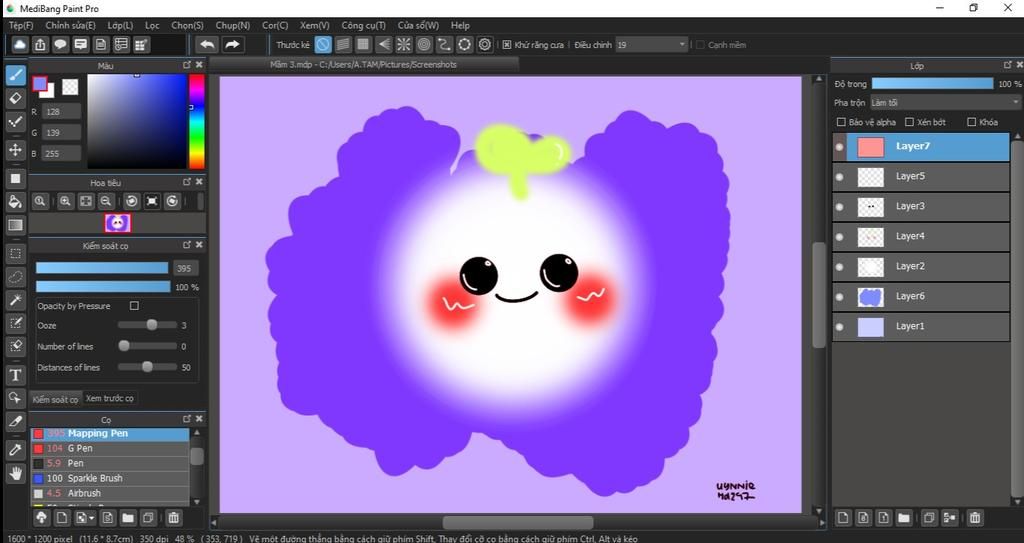Select the Bucket fill tool
Image resolution: width=1024 pixels, height=543 pixels.
(x=16, y=202)
